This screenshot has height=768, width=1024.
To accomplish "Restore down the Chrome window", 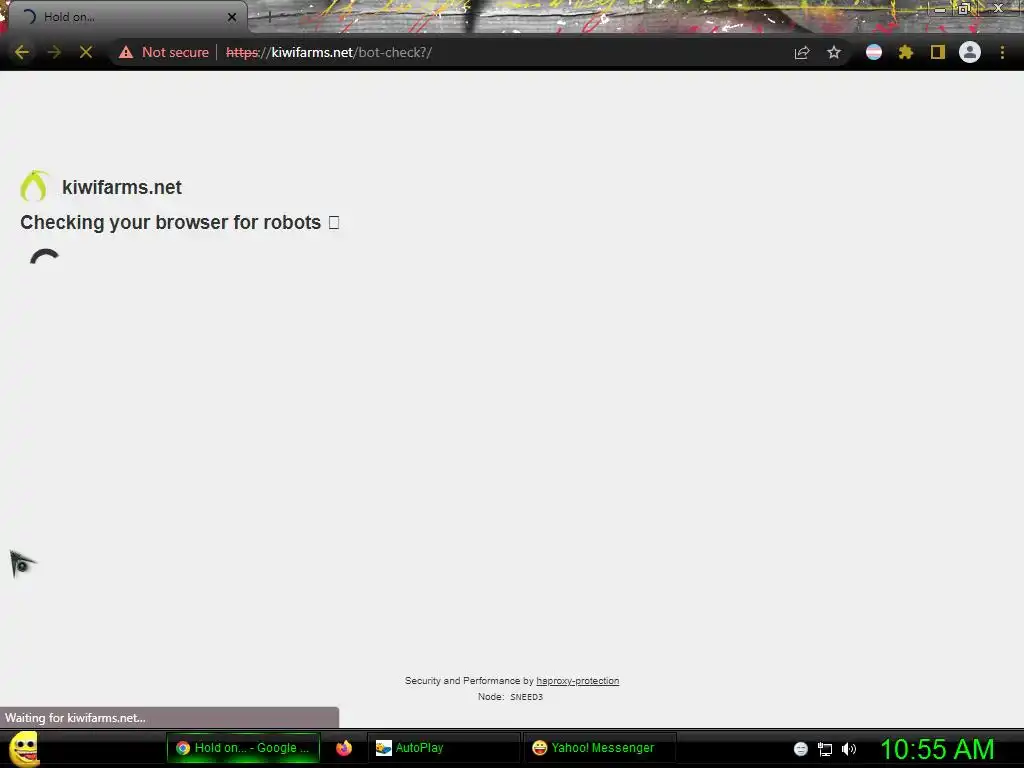I will click(963, 8).
